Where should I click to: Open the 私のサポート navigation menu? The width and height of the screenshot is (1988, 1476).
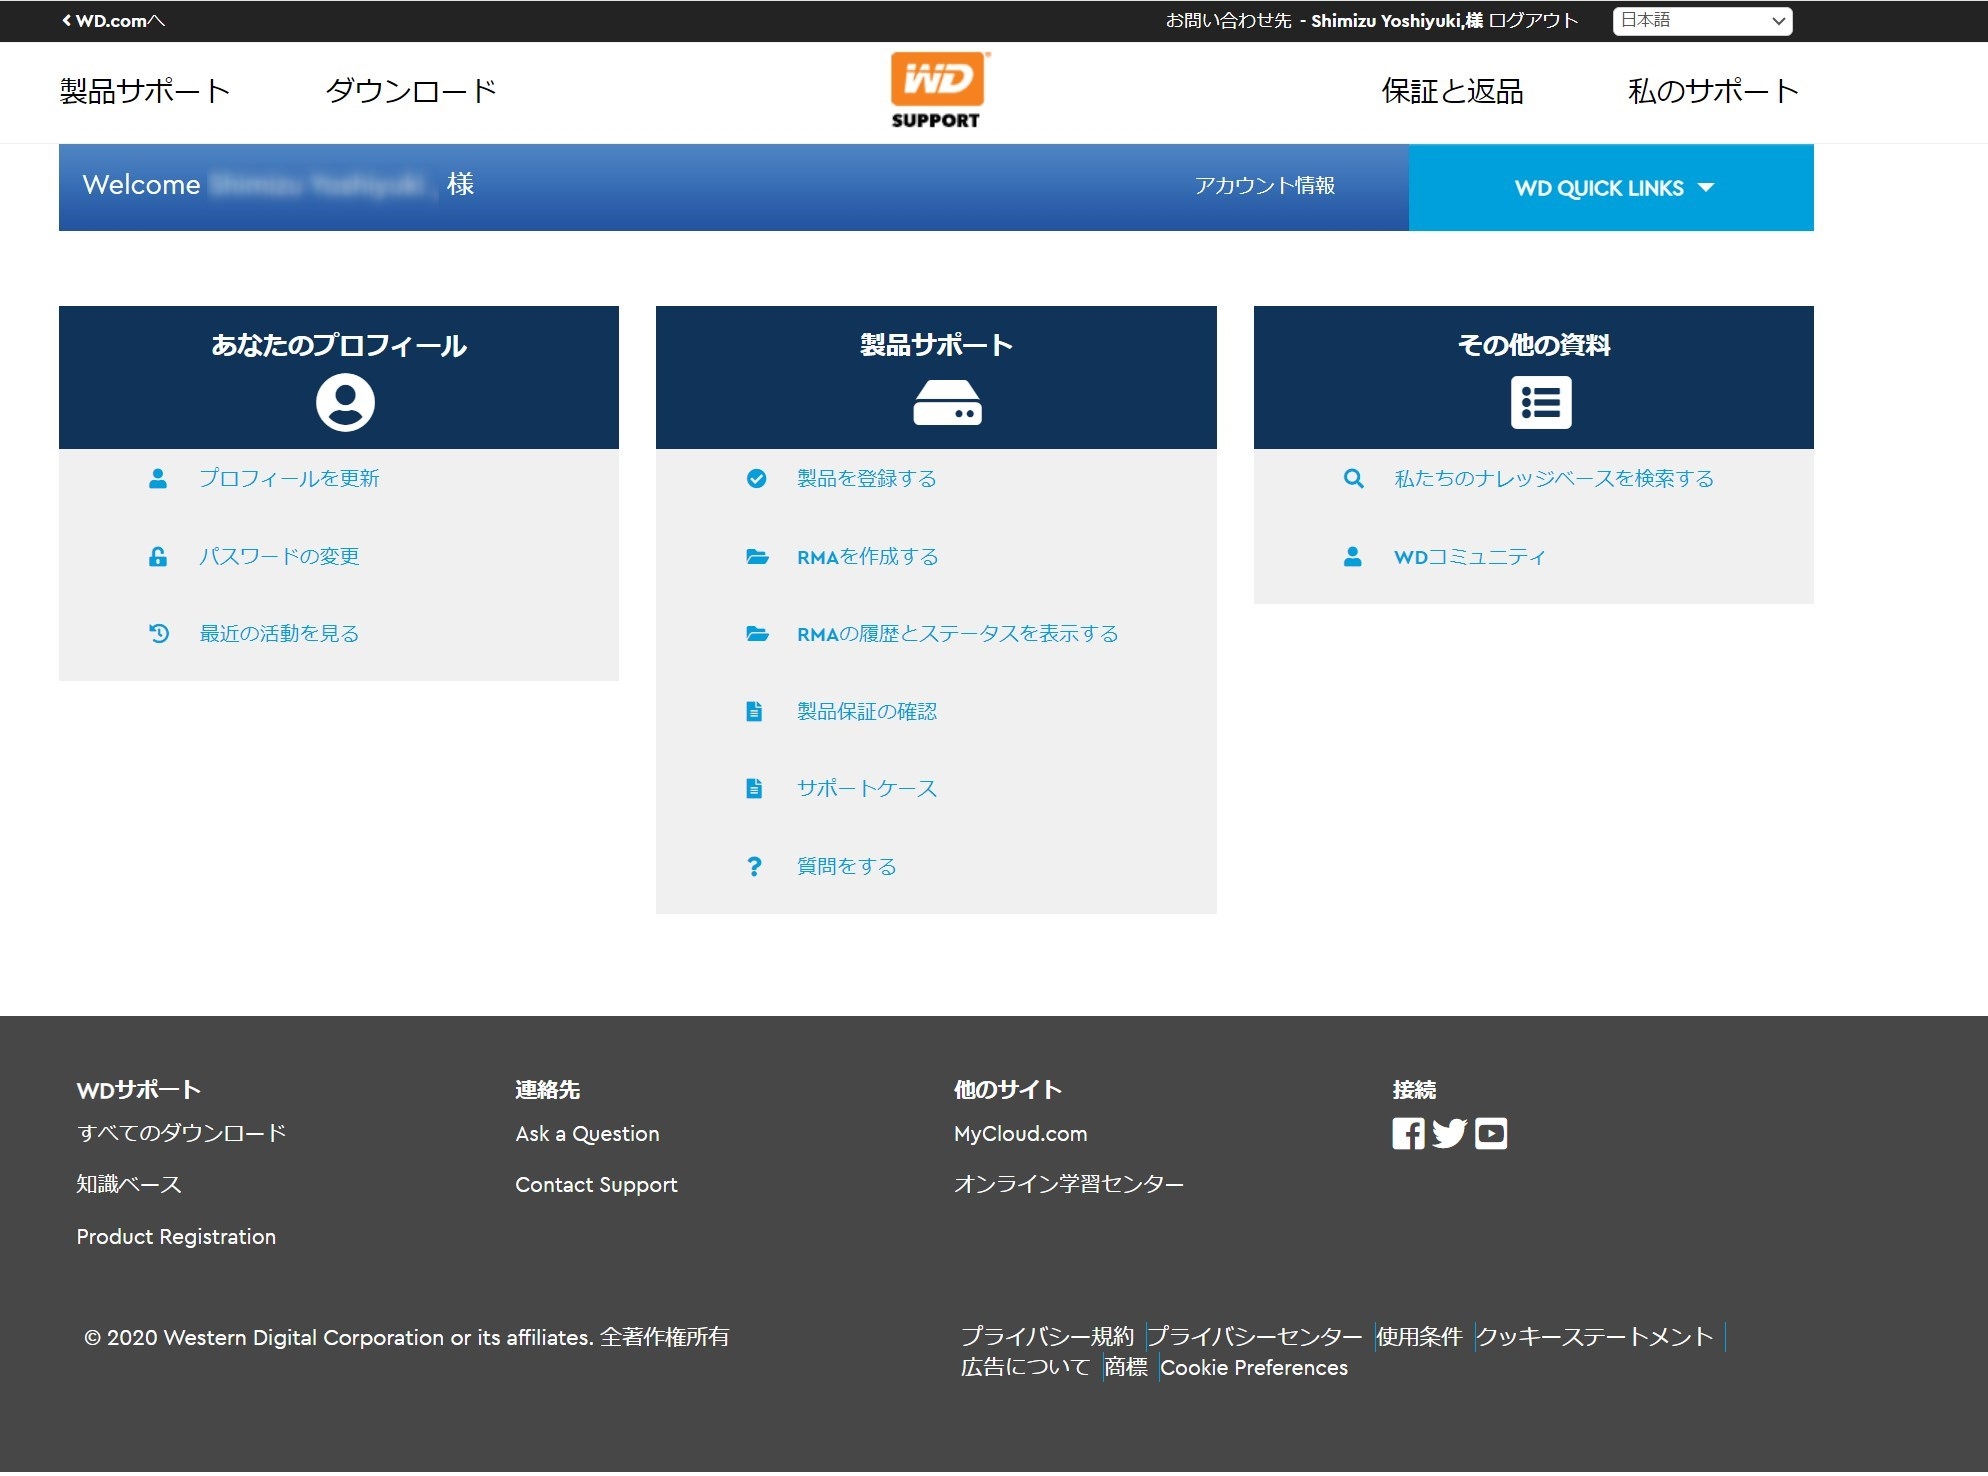[1713, 91]
